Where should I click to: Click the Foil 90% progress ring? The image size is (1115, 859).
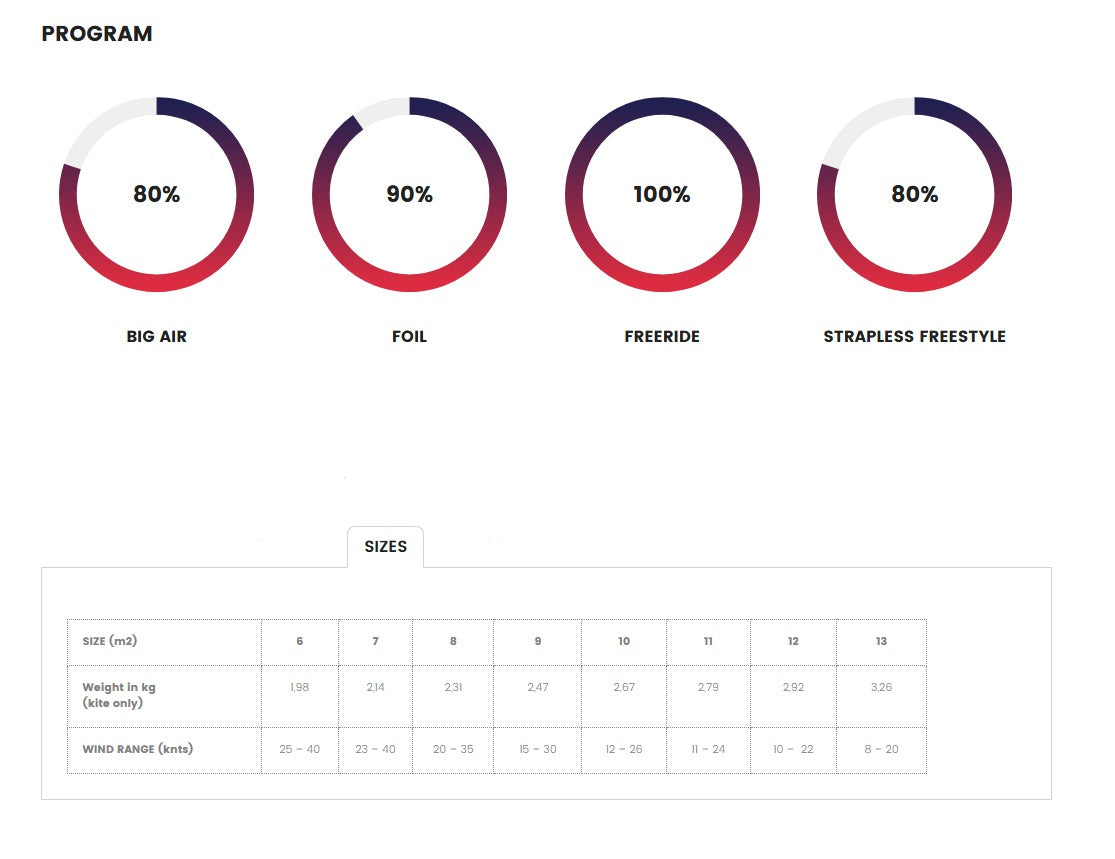click(409, 195)
